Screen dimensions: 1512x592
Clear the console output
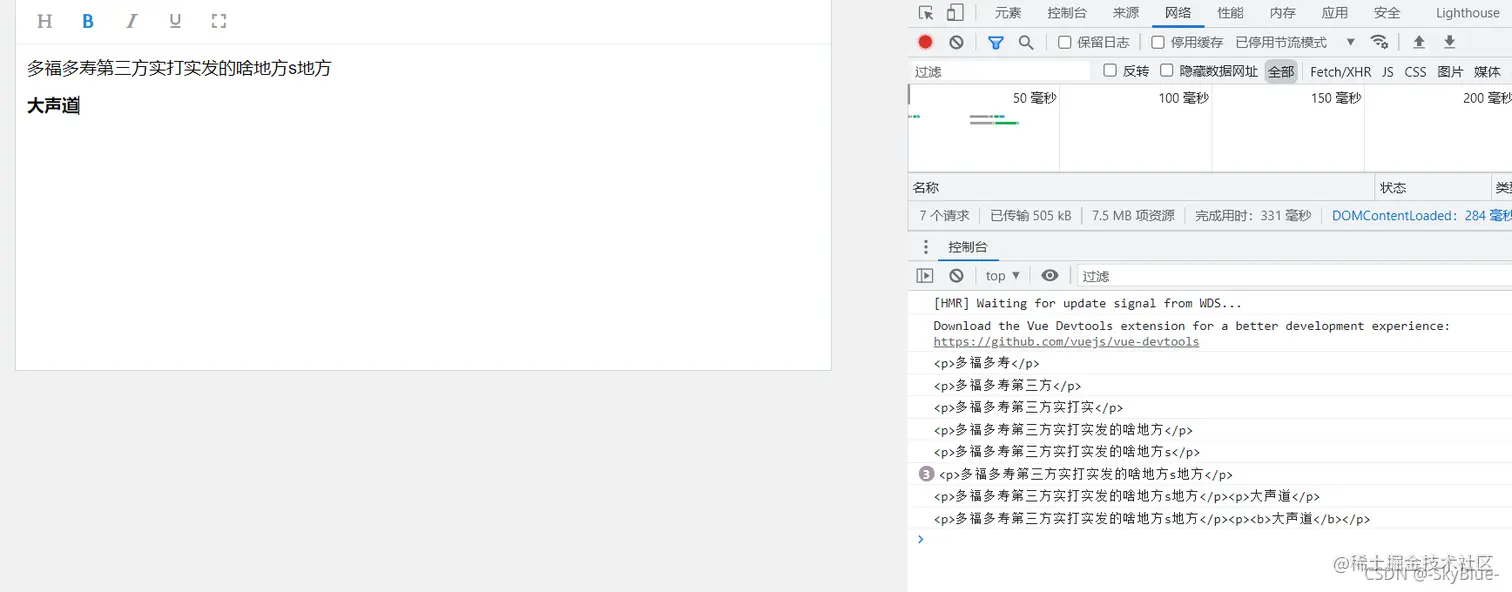956,276
